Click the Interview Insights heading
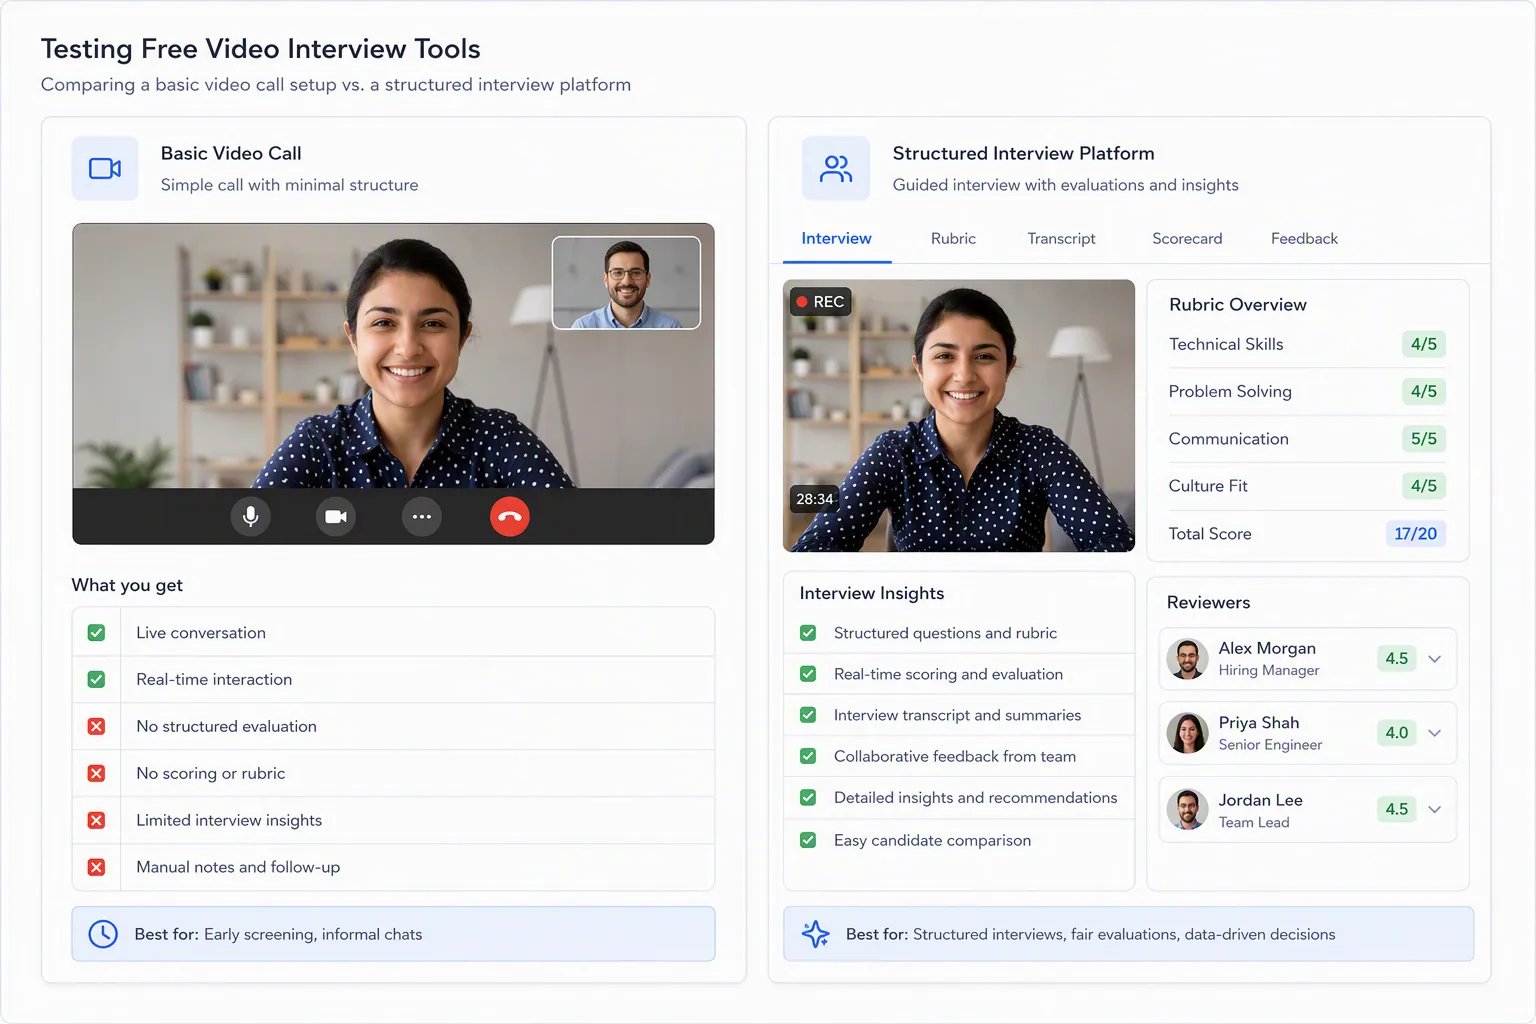Screen dimensions: 1536x1024 point(872,594)
